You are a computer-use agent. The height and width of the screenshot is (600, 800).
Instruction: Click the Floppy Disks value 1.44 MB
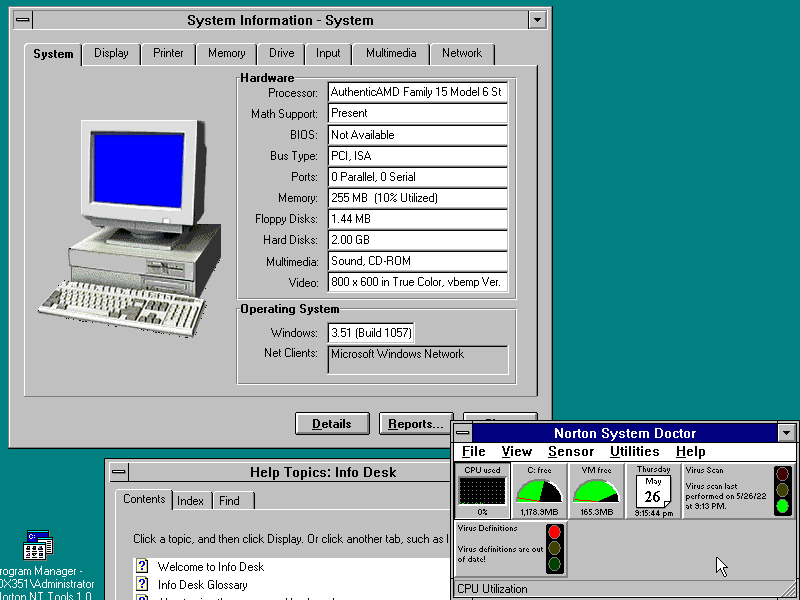417,219
